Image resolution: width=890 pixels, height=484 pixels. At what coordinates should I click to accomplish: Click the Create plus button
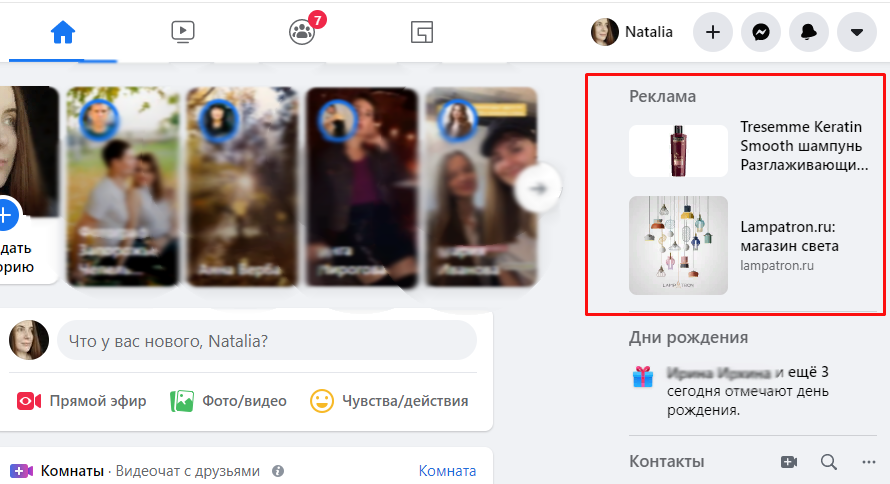pyautogui.click(x=712, y=32)
